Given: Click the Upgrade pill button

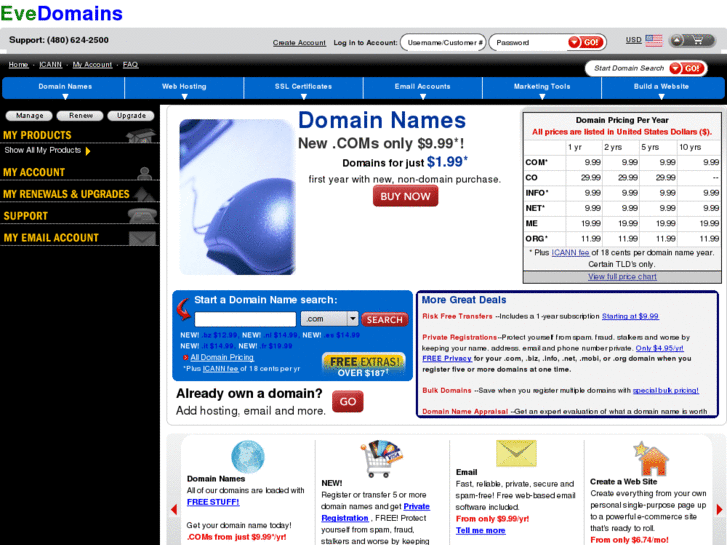Looking at the screenshot, I should (x=131, y=115).
